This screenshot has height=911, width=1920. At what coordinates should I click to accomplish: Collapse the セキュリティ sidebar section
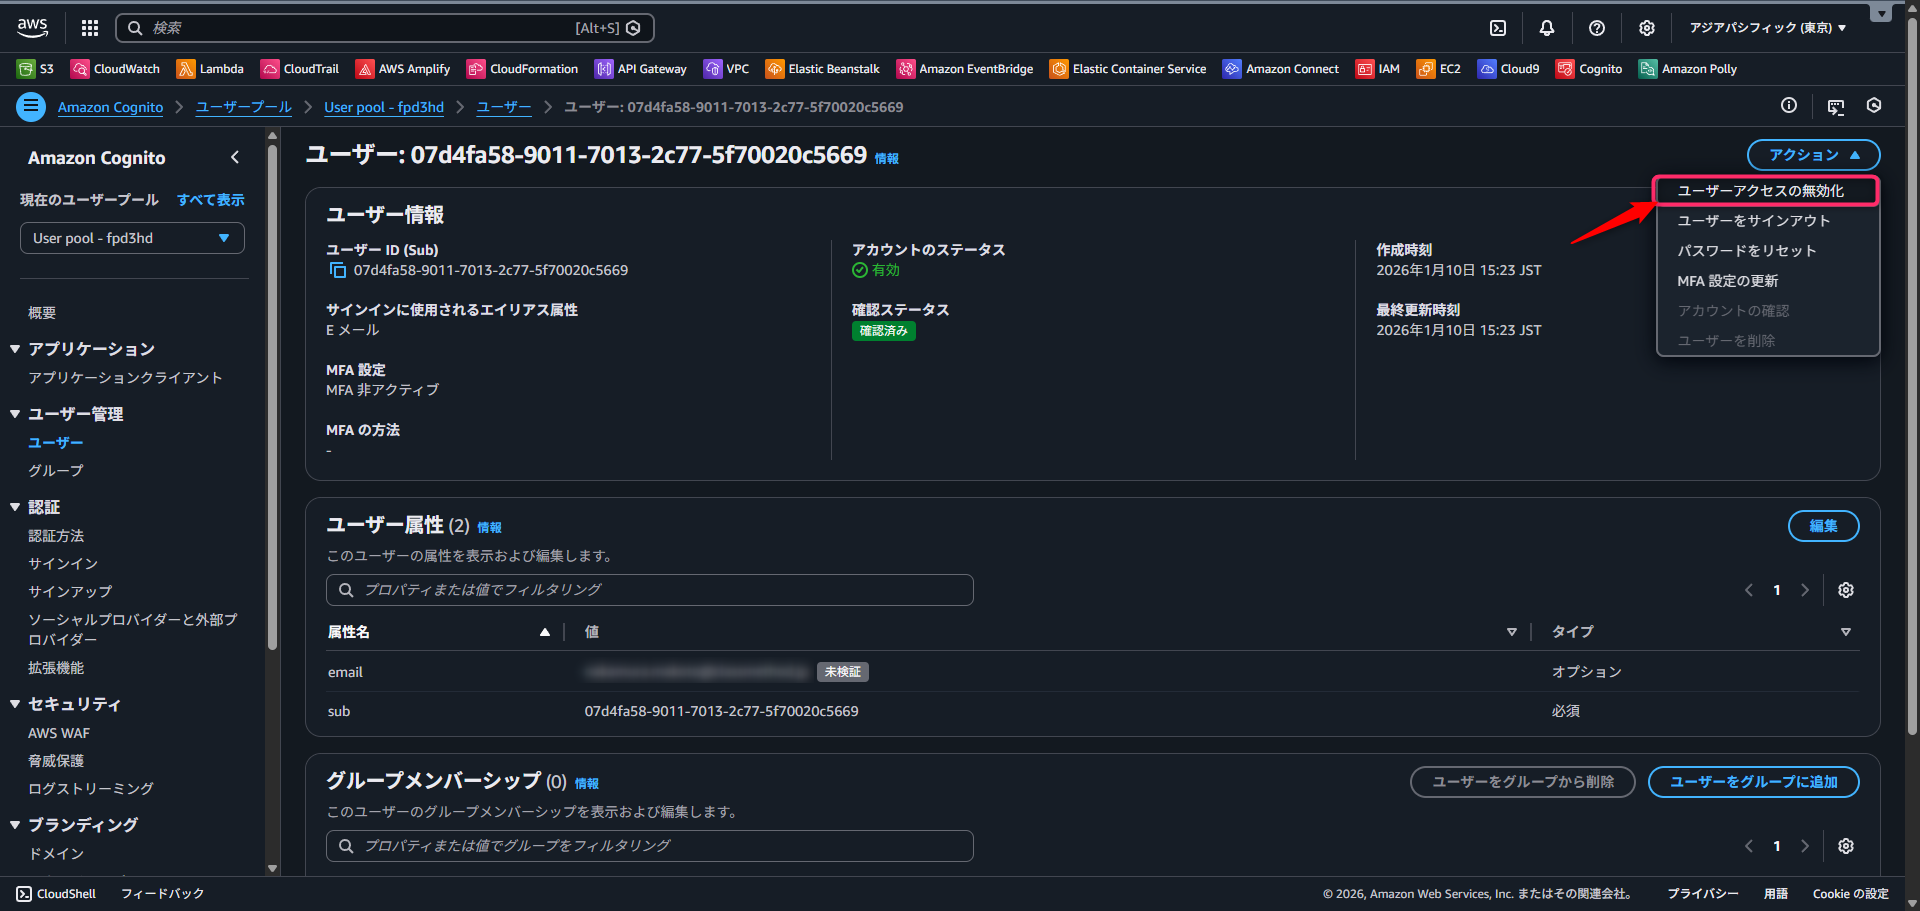pos(15,704)
